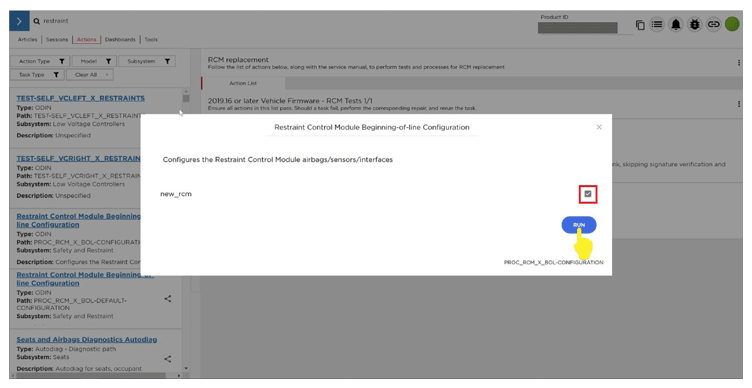752x388 pixels.
Task: Open Restraint Control Module link with BOL-DEFAULT-CONFIGURATION path
Action: tap(85, 279)
